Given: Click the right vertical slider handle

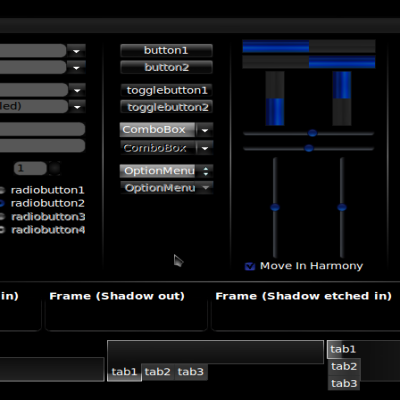Looking at the screenshot, I should [342, 207].
